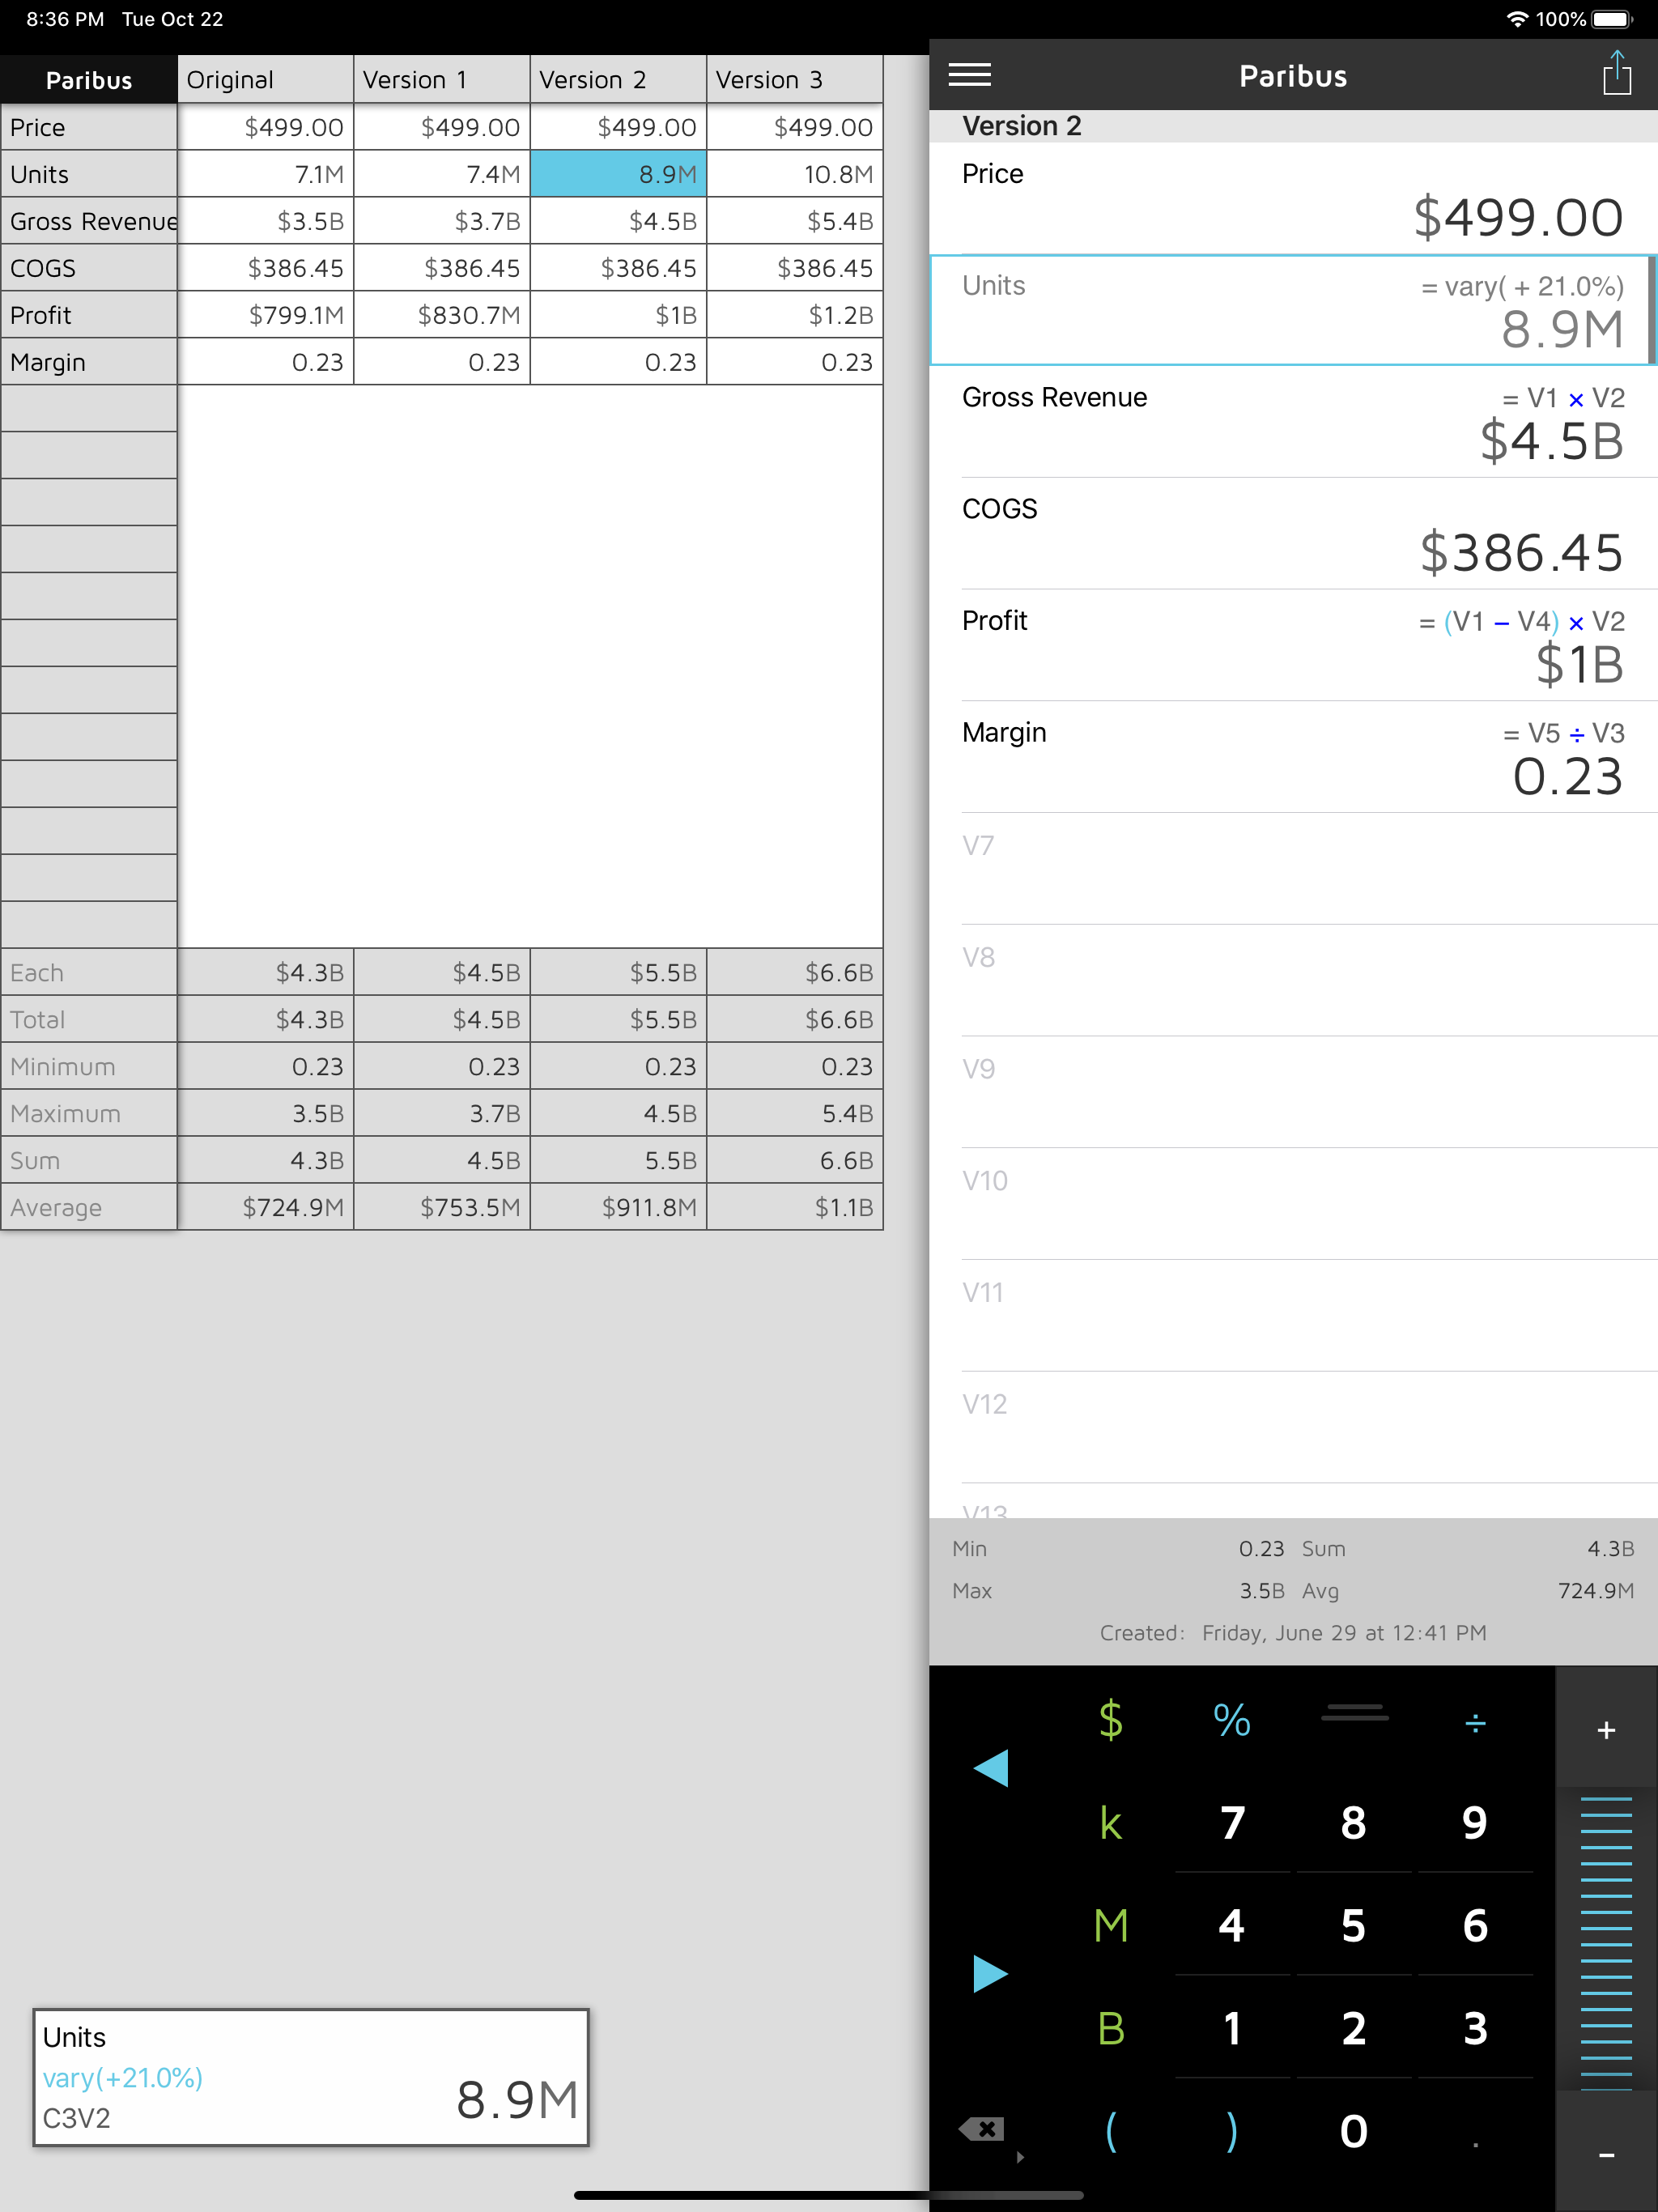Open the hamburger menu in Paribus header
The image size is (1658, 2212).
click(x=969, y=75)
